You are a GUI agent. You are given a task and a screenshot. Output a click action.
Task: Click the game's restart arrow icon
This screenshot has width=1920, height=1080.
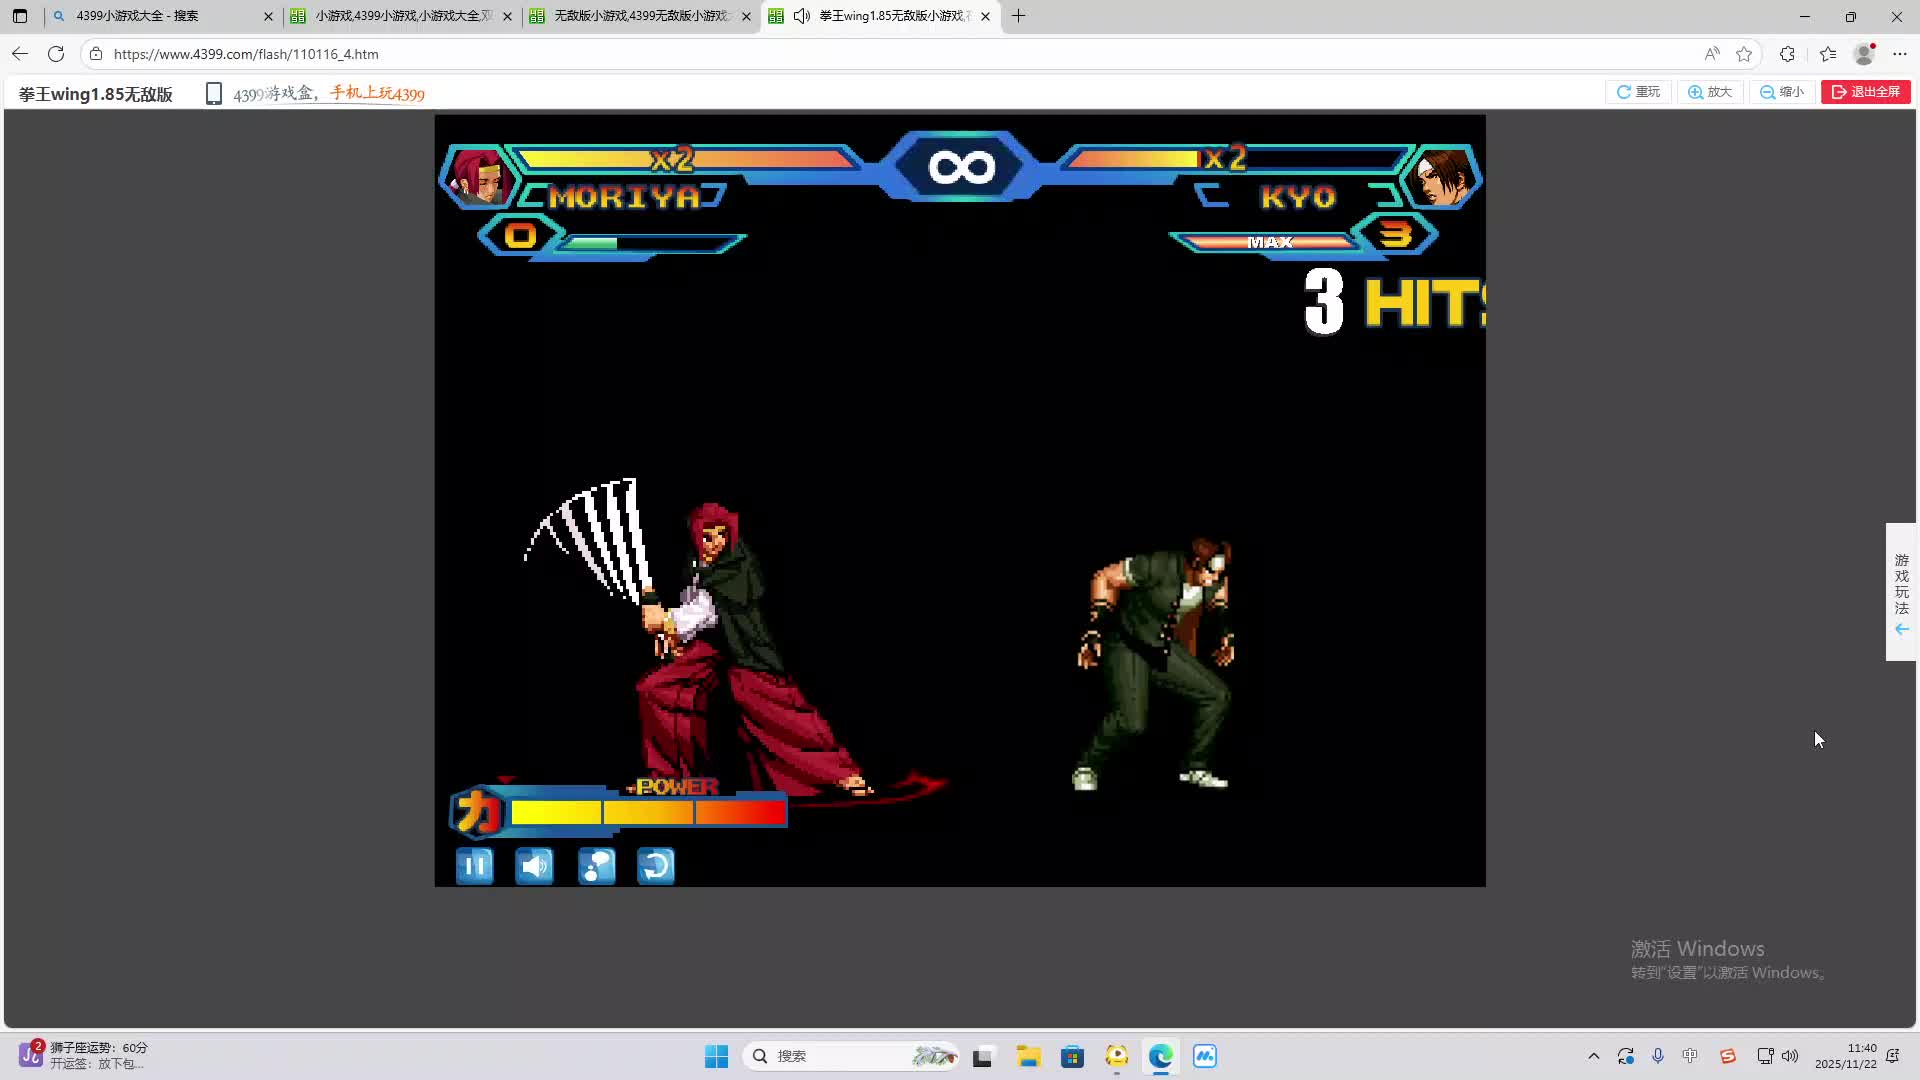click(x=656, y=866)
